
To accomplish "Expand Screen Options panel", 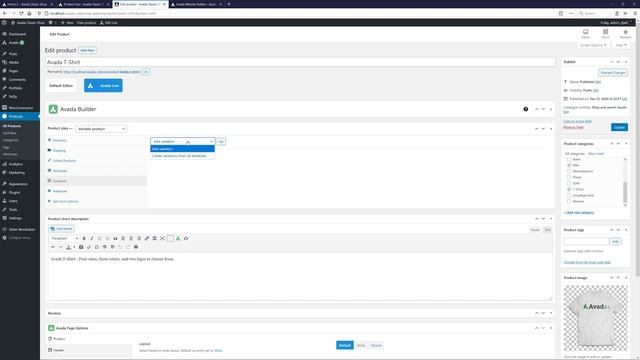I will tap(593, 45).
